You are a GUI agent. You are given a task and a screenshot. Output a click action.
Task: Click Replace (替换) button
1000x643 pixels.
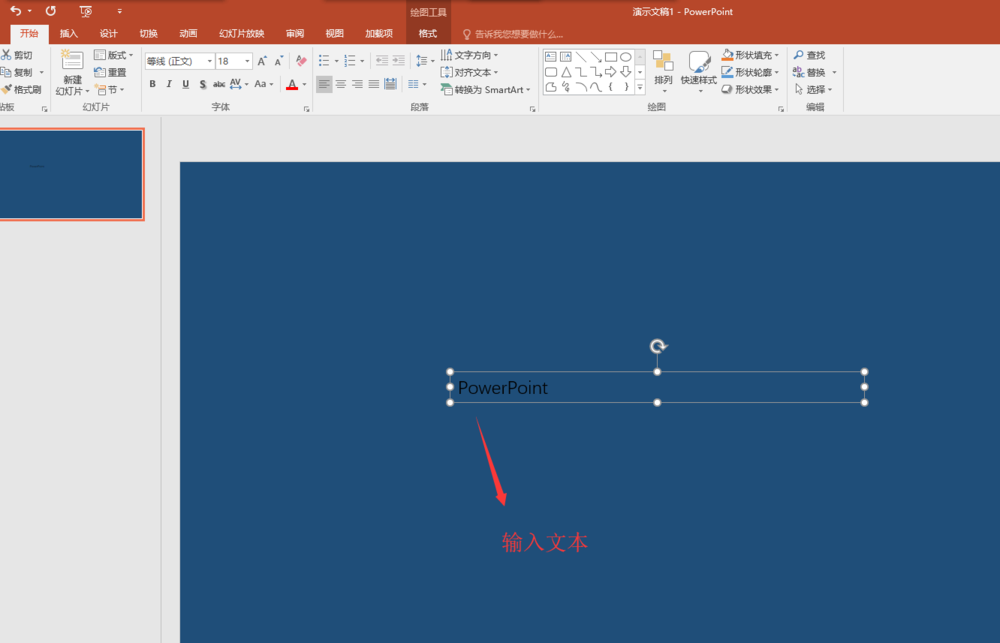[809, 72]
